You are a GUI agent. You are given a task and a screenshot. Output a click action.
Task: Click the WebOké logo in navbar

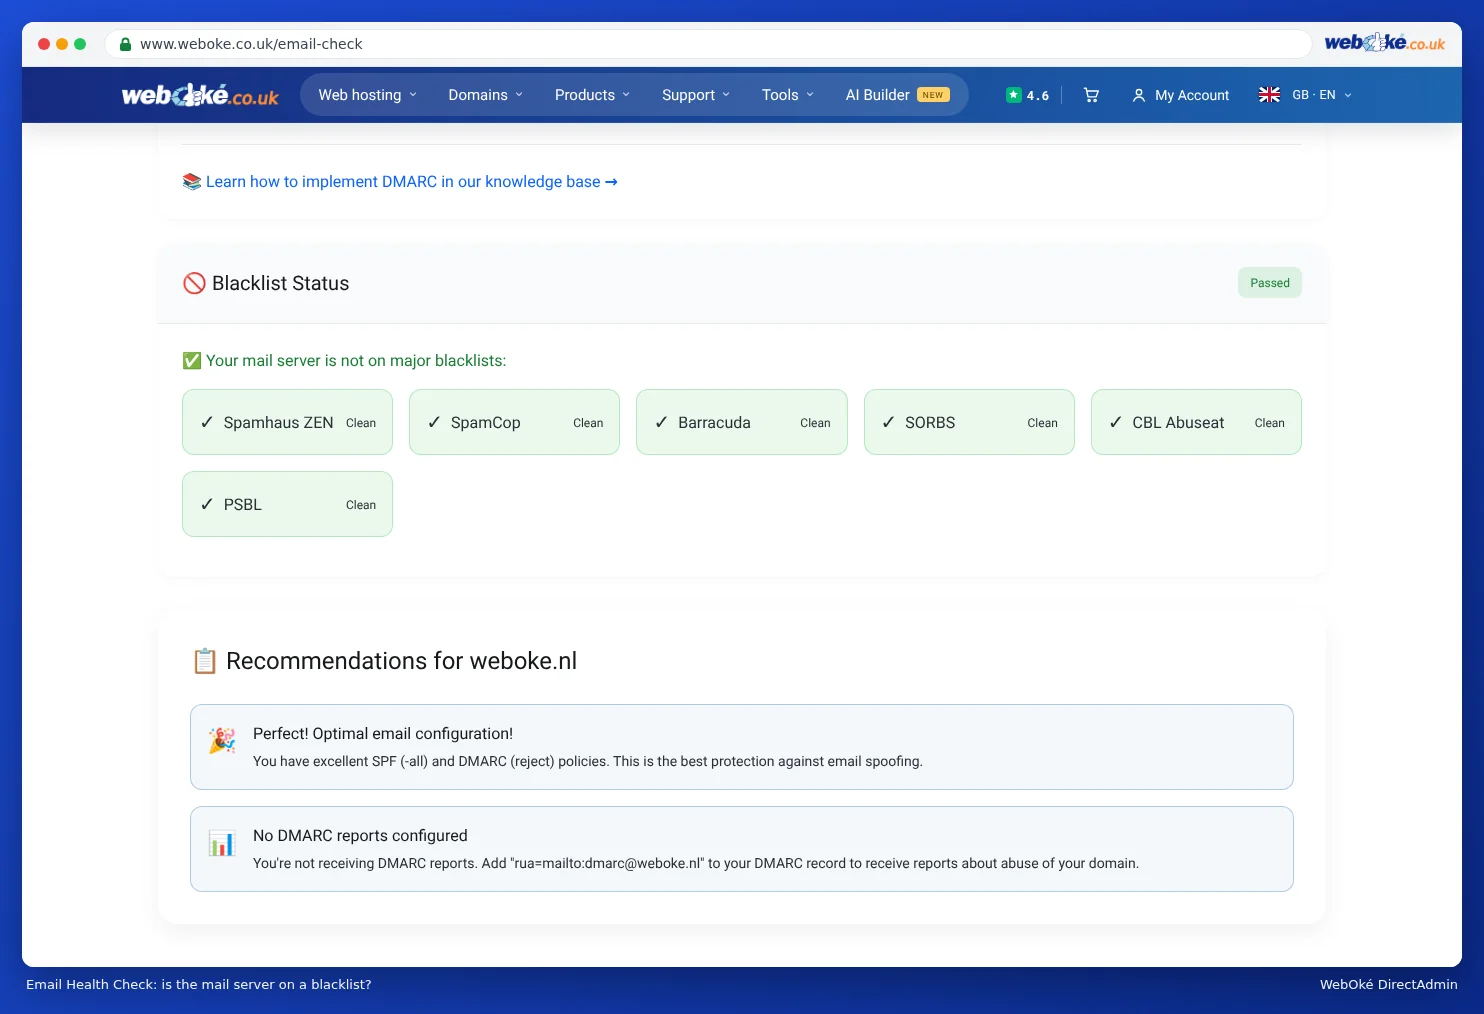pyautogui.click(x=200, y=95)
